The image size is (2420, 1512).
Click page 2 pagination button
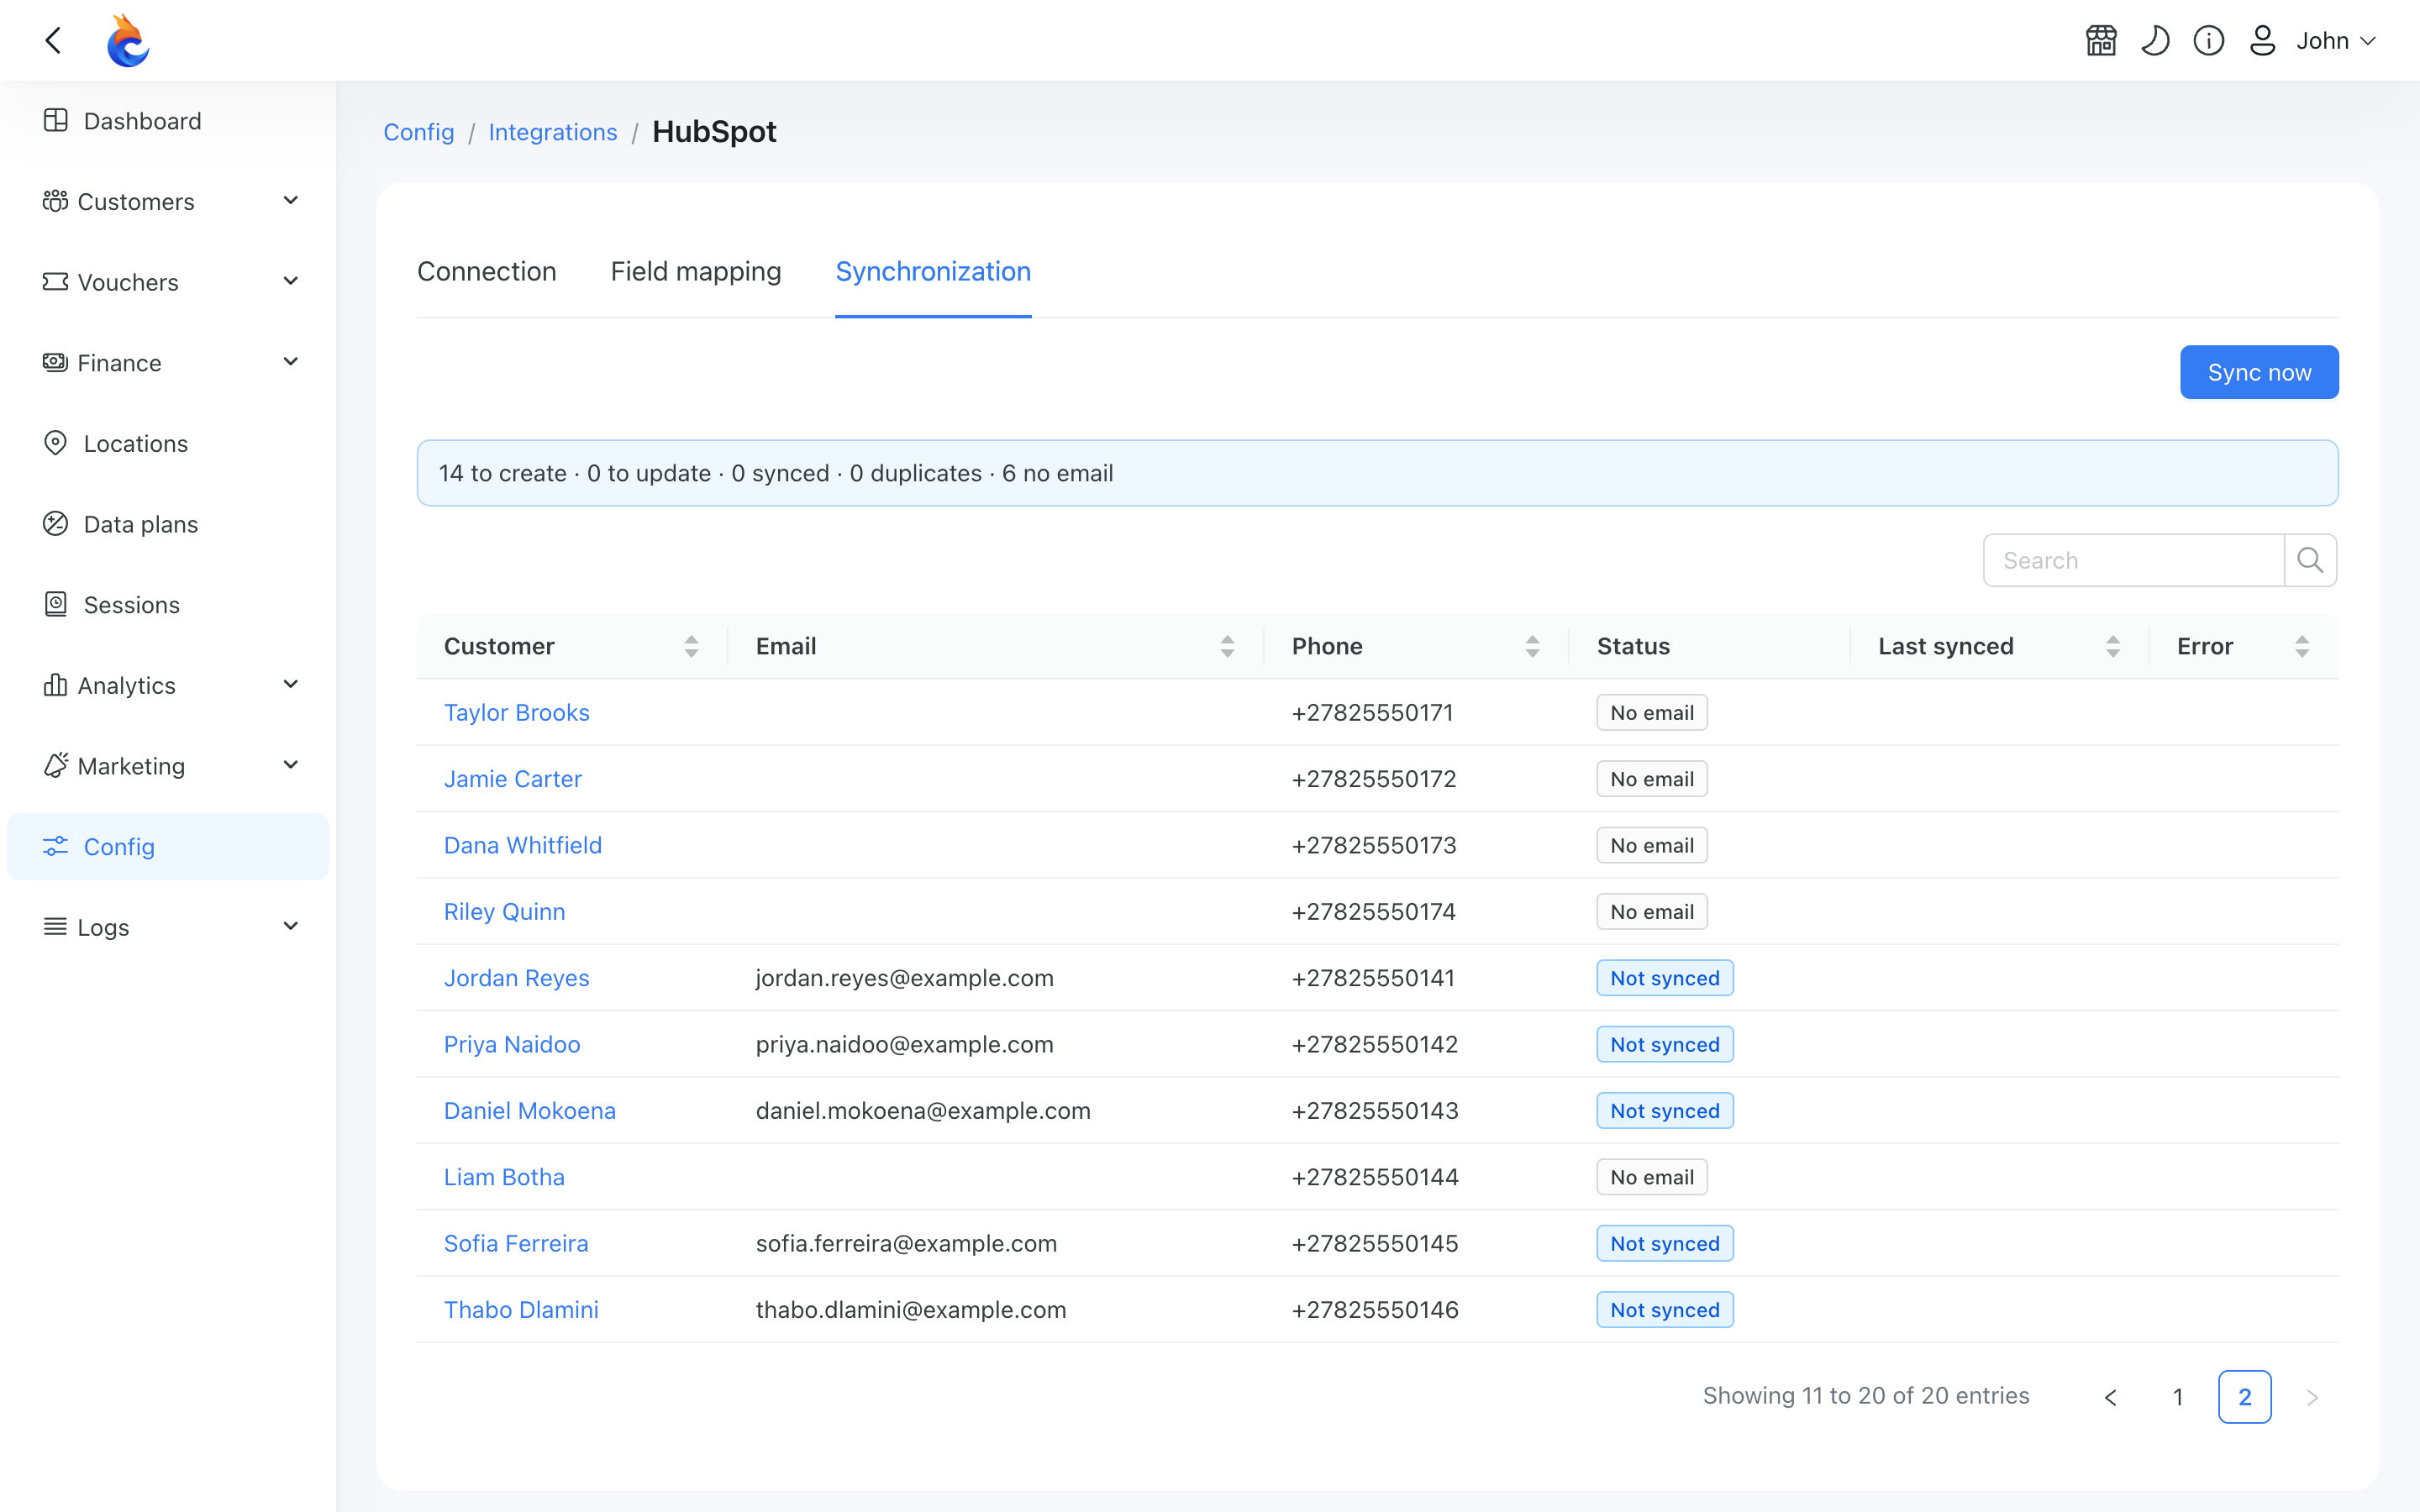click(2245, 1397)
